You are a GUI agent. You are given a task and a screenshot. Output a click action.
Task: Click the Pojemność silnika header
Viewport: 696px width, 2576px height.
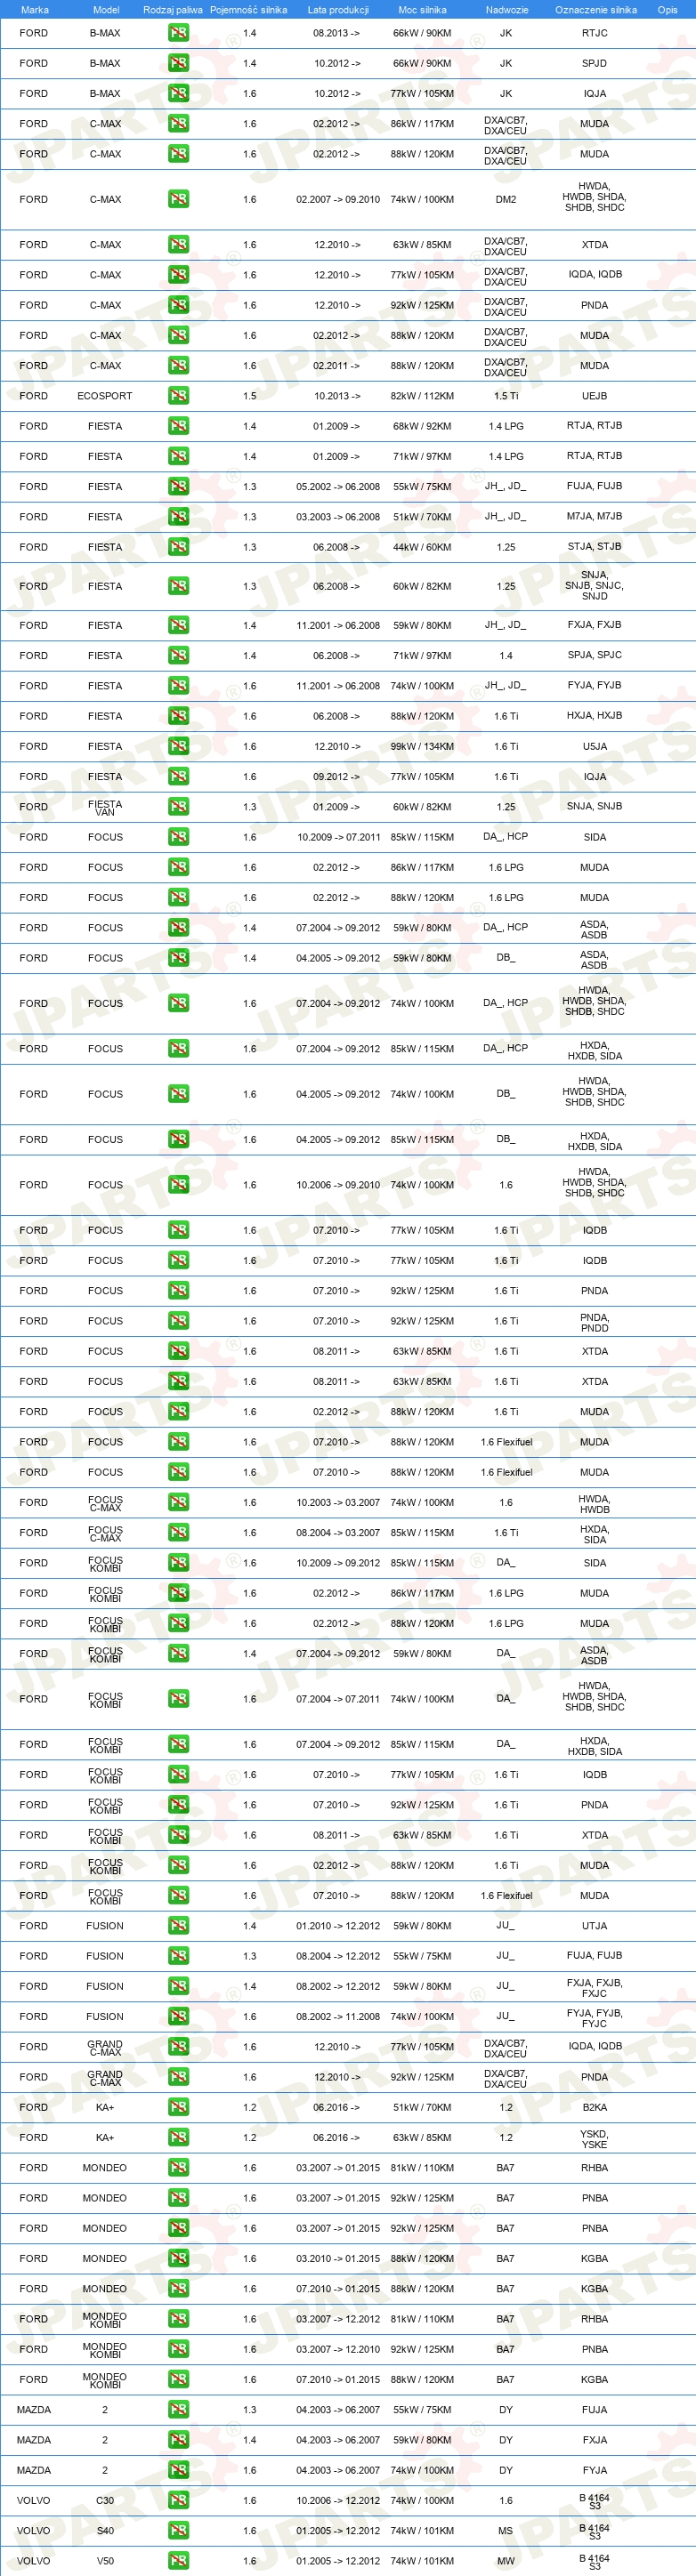pos(248,9)
